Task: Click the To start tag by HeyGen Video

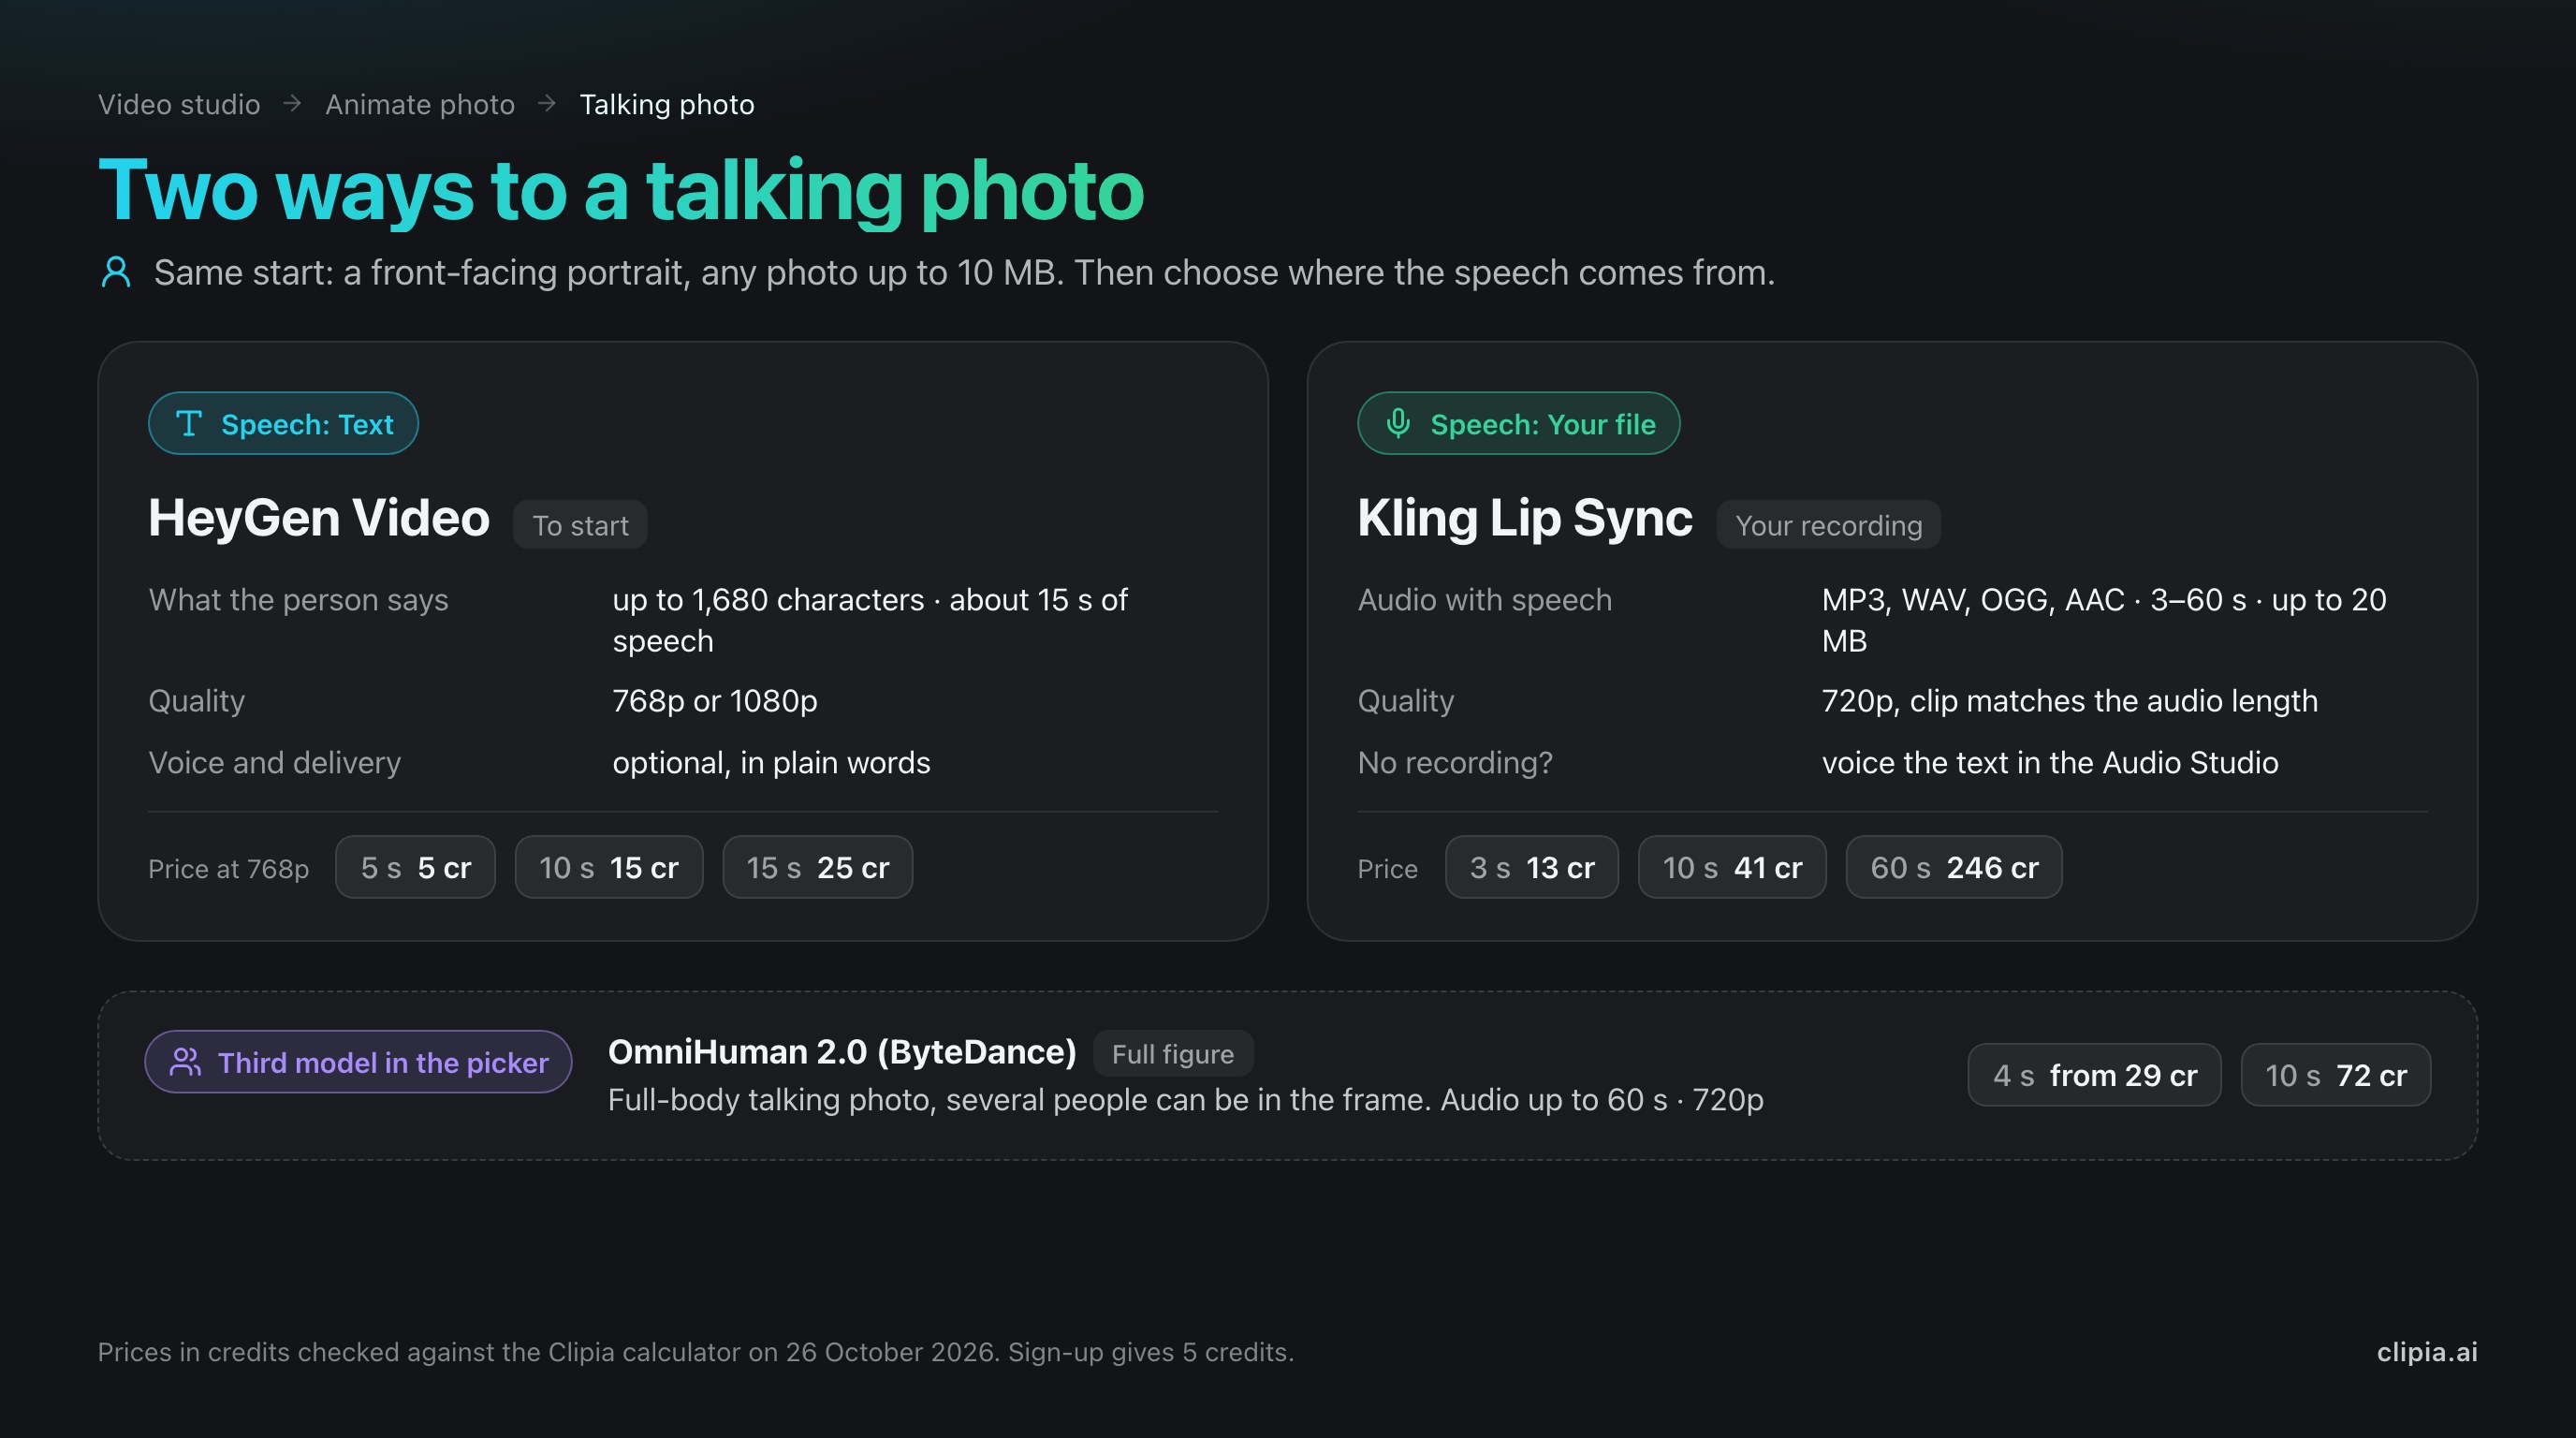Action: point(580,525)
